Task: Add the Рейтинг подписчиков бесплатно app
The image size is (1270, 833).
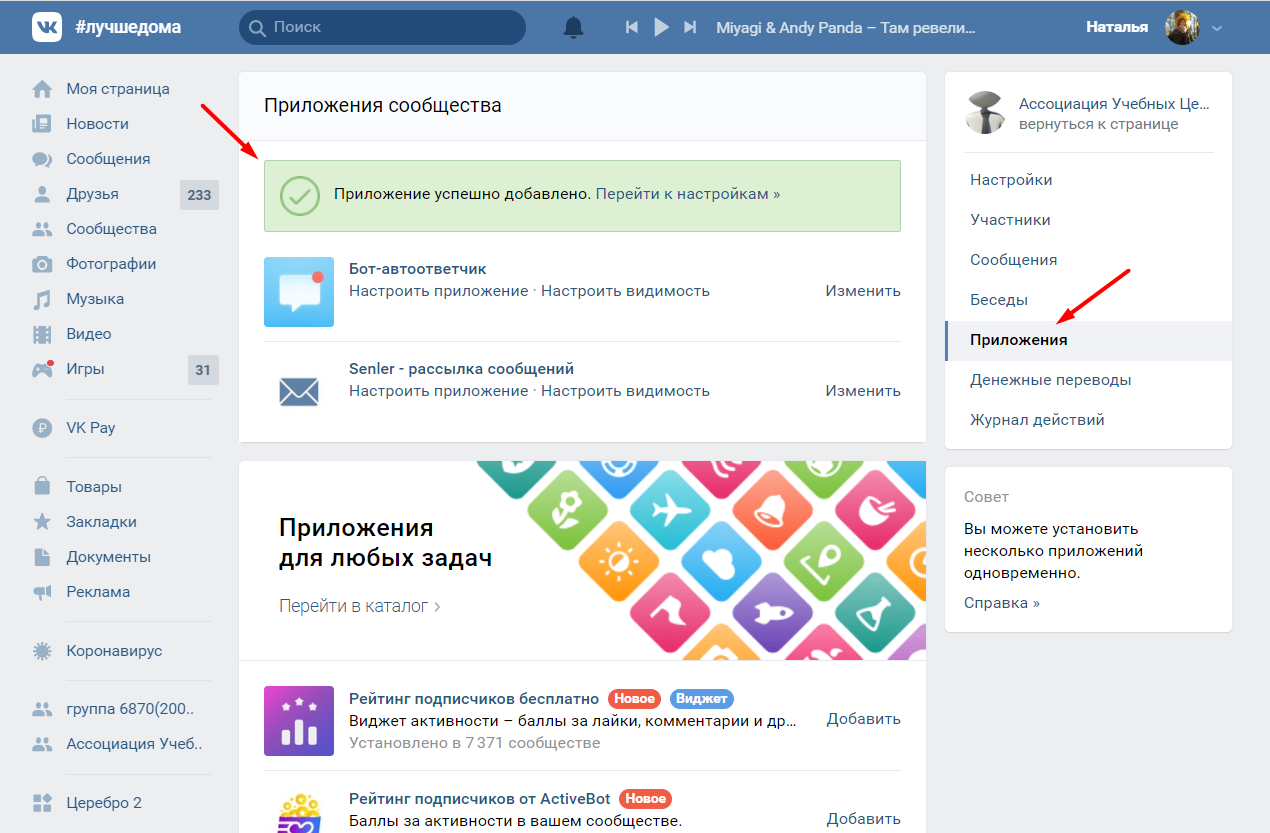Action: (x=863, y=719)
